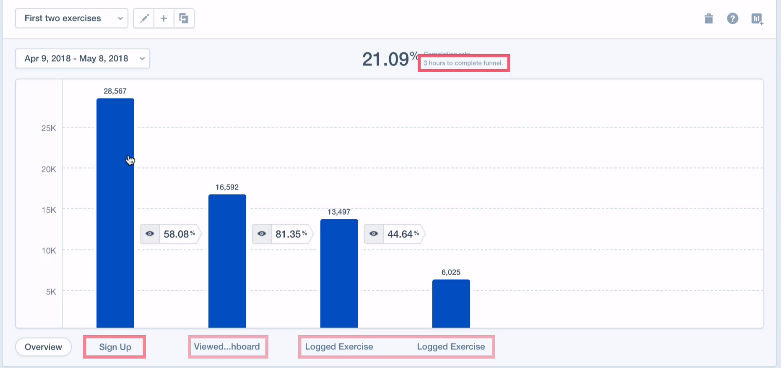The height and width of the screenshot is (368, 781).
Task: Duplicate the funnel with the copy icon
Action: [x=184, y=18]
